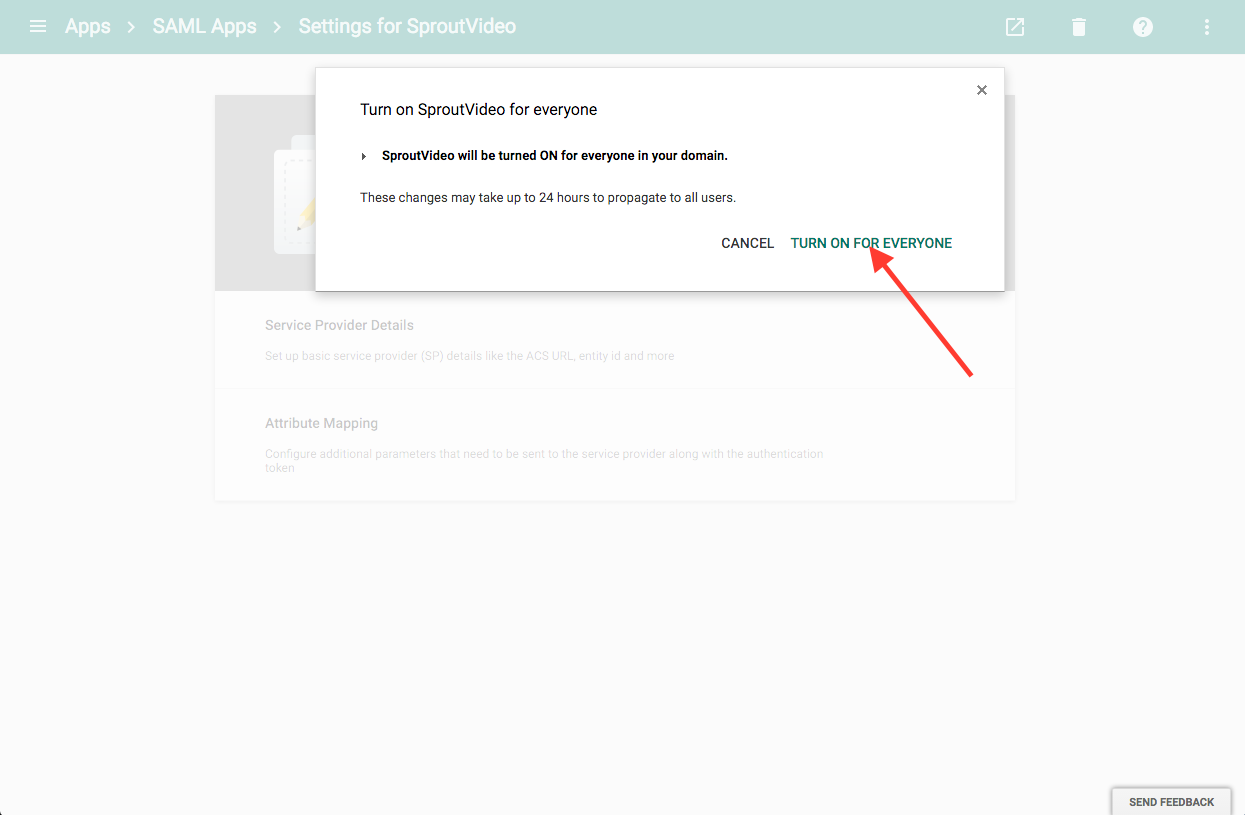Viewport: 1245px width, 815px height.
Task: Cancel turning on SproutVideo
Action: pyautogui.click(x=748, y=243)
